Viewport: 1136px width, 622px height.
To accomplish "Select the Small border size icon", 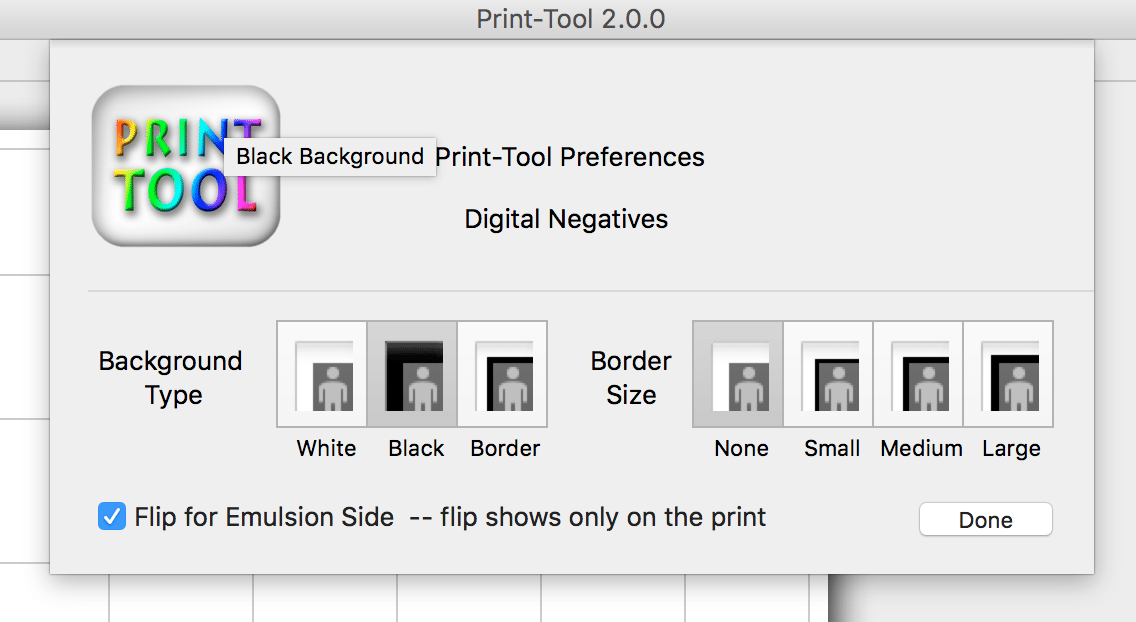I will point(828,374).
